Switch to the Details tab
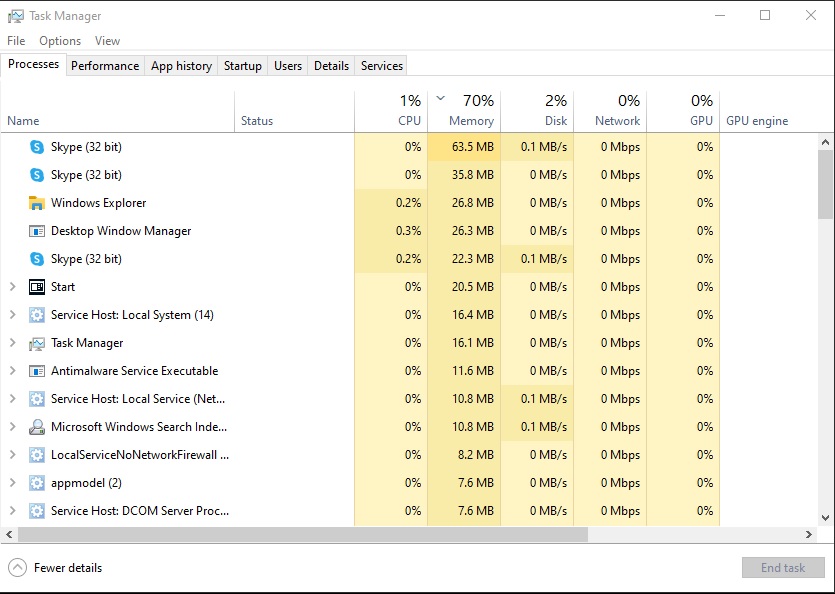The height and width of the screenshot is (594, 835). [x=331, y=66]
